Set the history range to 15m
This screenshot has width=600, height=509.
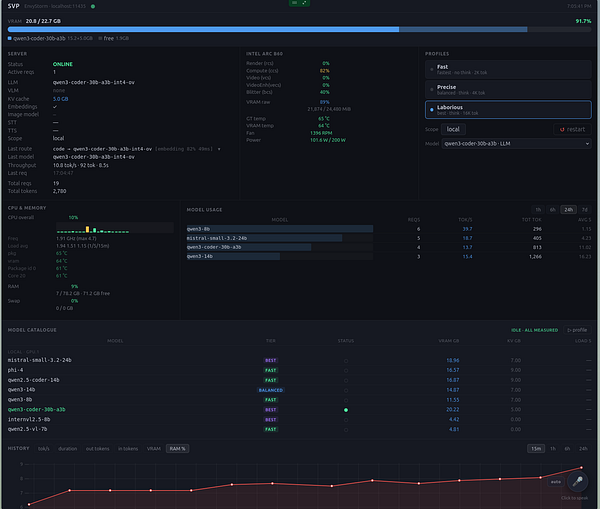click(536, 449)
